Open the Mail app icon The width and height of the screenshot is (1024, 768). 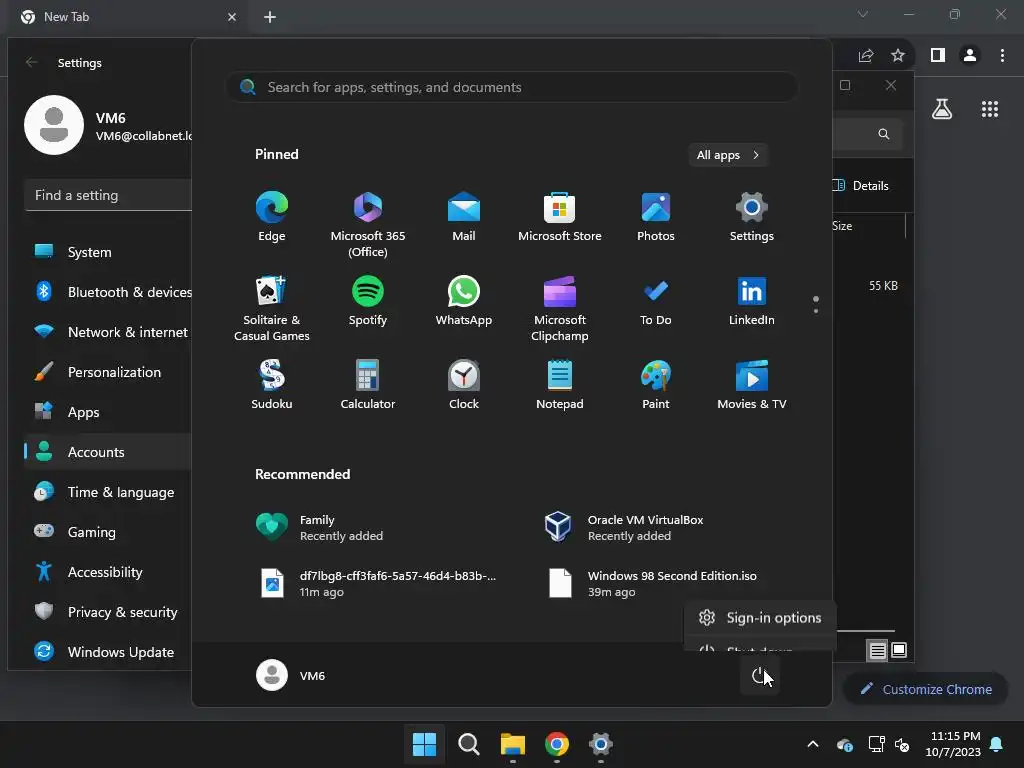tap(464, 216)
